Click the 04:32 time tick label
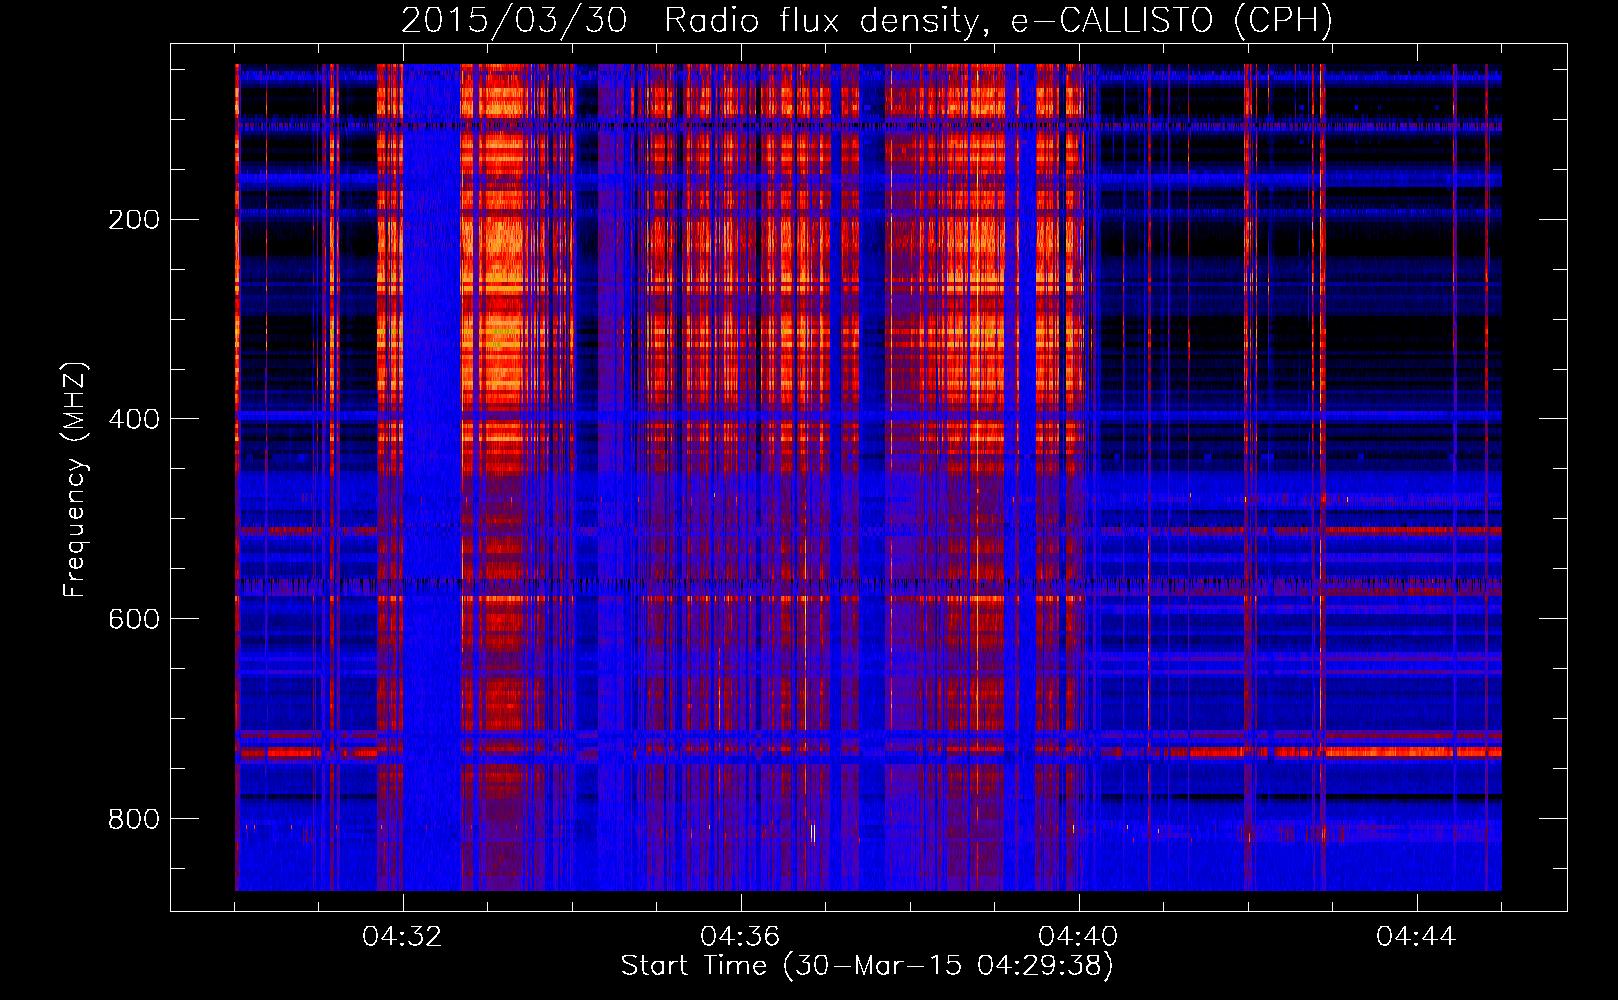 [x=402, y=937]
